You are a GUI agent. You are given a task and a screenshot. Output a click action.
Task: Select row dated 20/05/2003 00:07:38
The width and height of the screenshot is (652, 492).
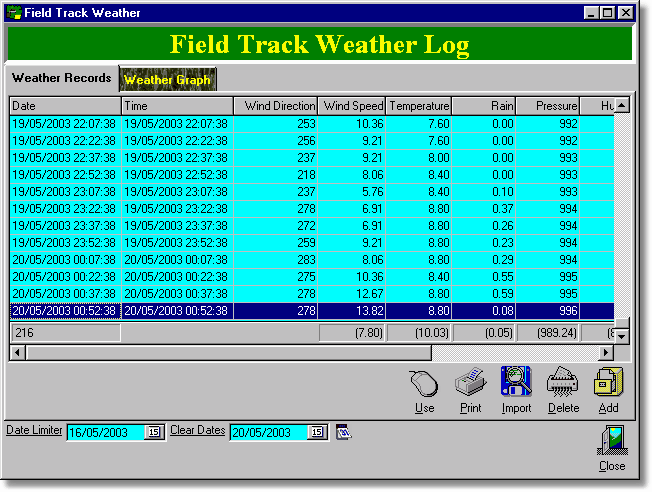coord(312,260)
